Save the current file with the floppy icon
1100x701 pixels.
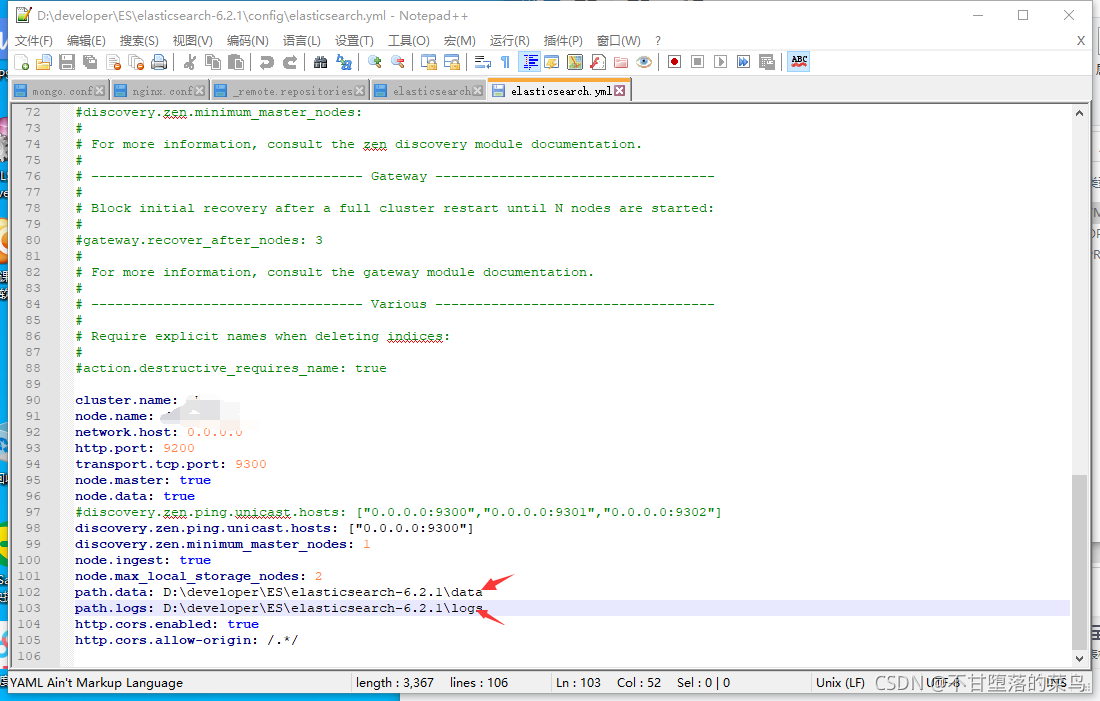(67, 62)
